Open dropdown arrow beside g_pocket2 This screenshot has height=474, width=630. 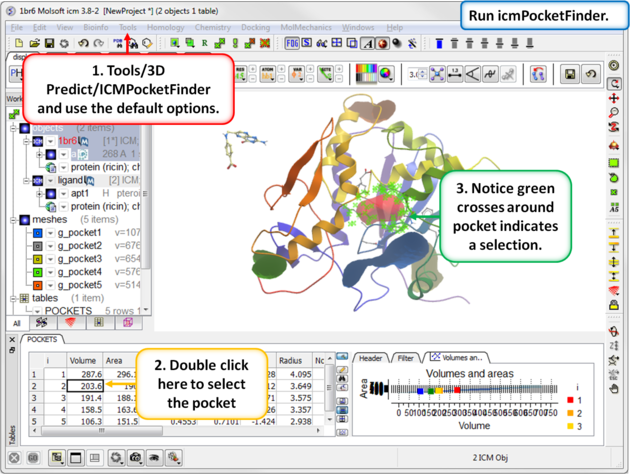[50, 246]
